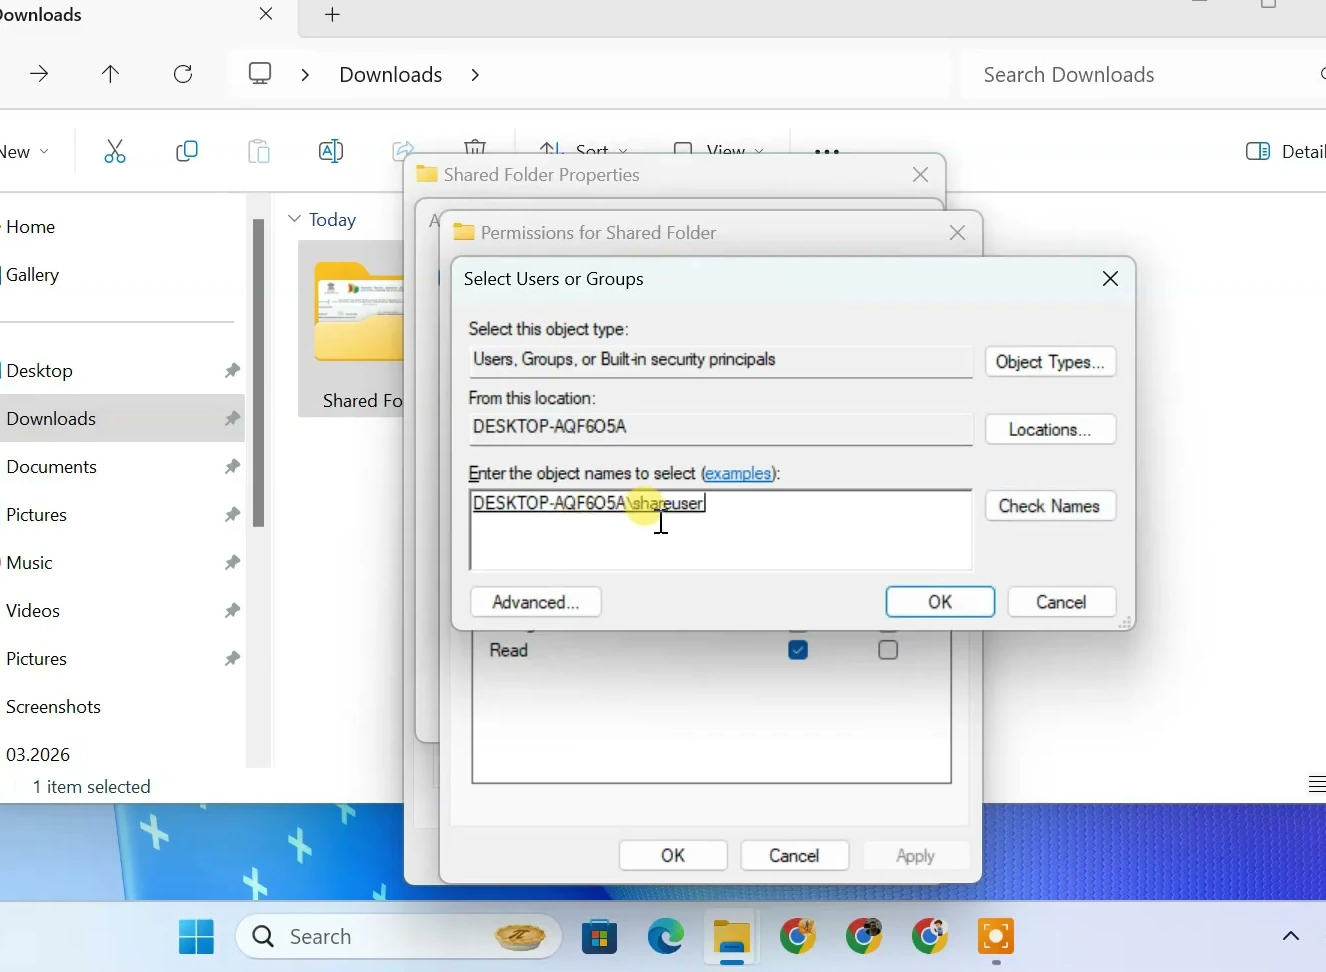1326x972 pixels.
Task: Click the navigation pane scrollbar
Action: point(259,373)
